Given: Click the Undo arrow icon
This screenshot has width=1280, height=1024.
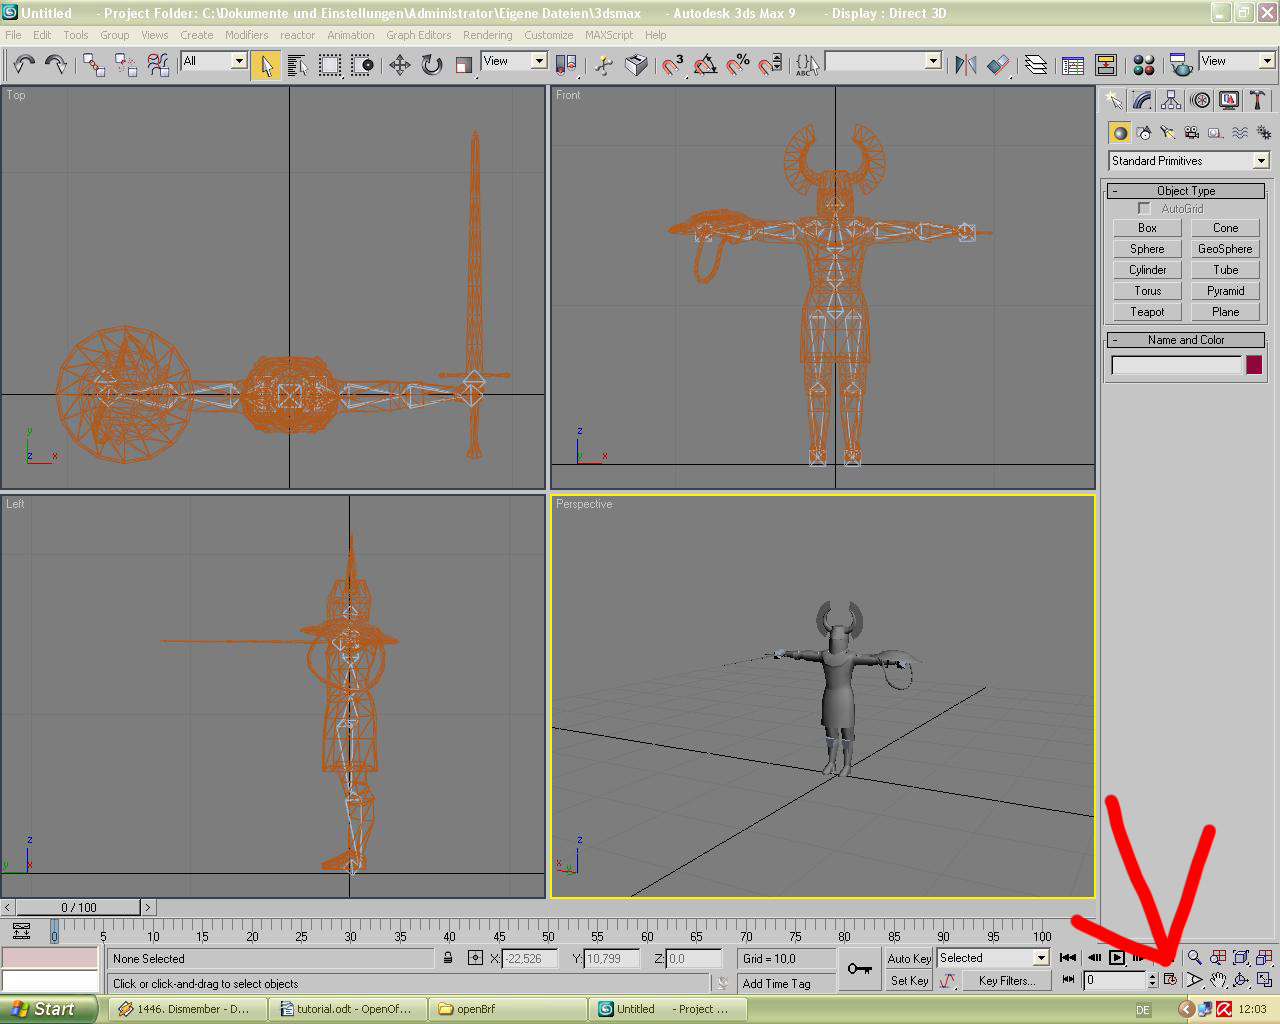Looking at the screenshot, I should pyautogui.click(x=24, y=65).
